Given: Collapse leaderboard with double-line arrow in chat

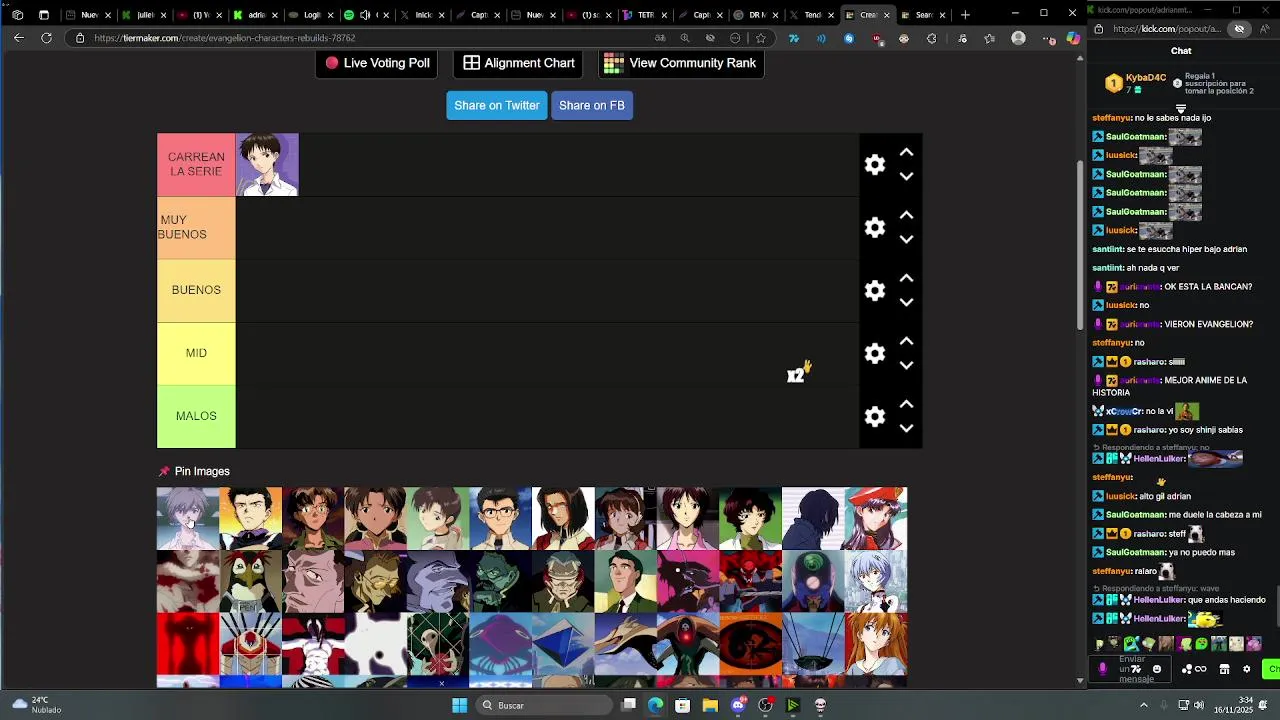Looking at the screenshot, I should pyautogui.click(x=1181, y=108).
